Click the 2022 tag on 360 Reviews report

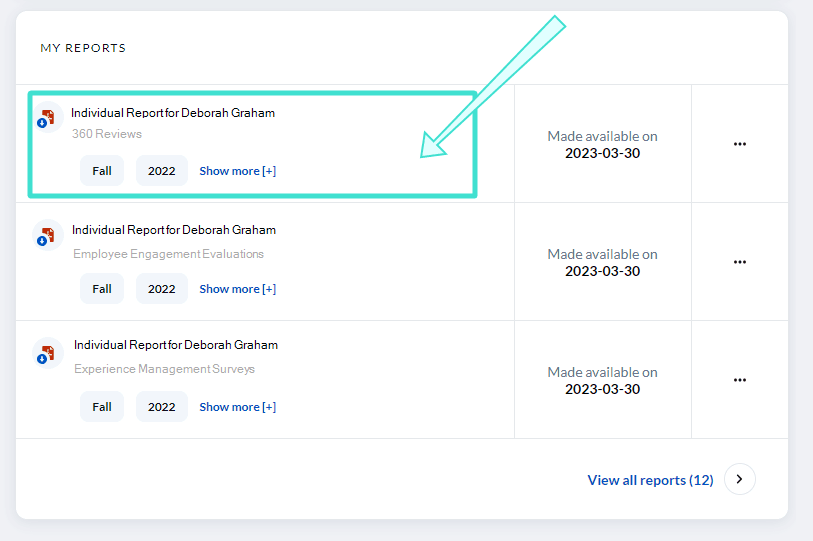(161, 171)
